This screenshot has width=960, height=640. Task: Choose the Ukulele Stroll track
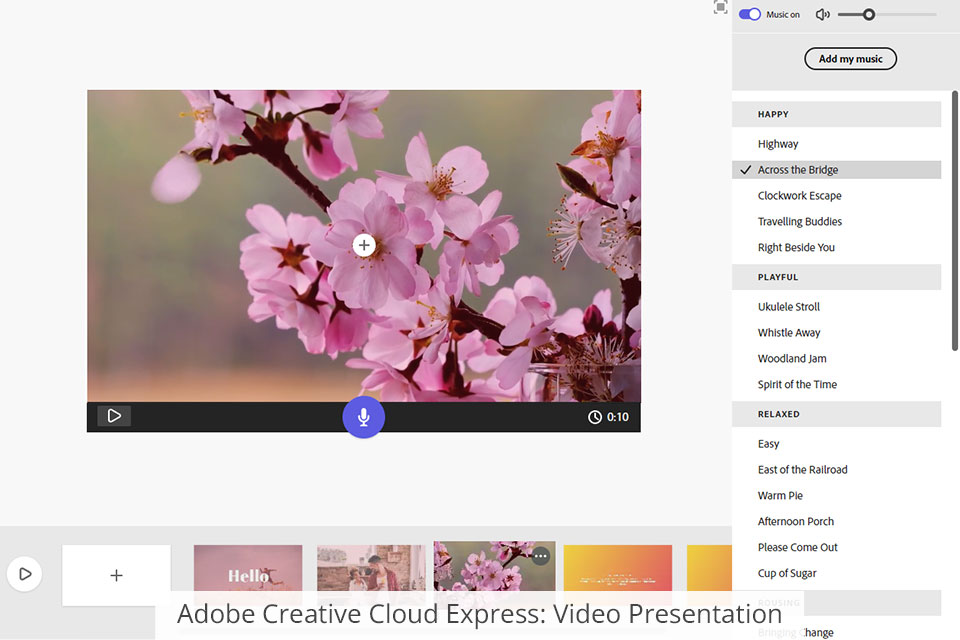[x=789, y=307]
